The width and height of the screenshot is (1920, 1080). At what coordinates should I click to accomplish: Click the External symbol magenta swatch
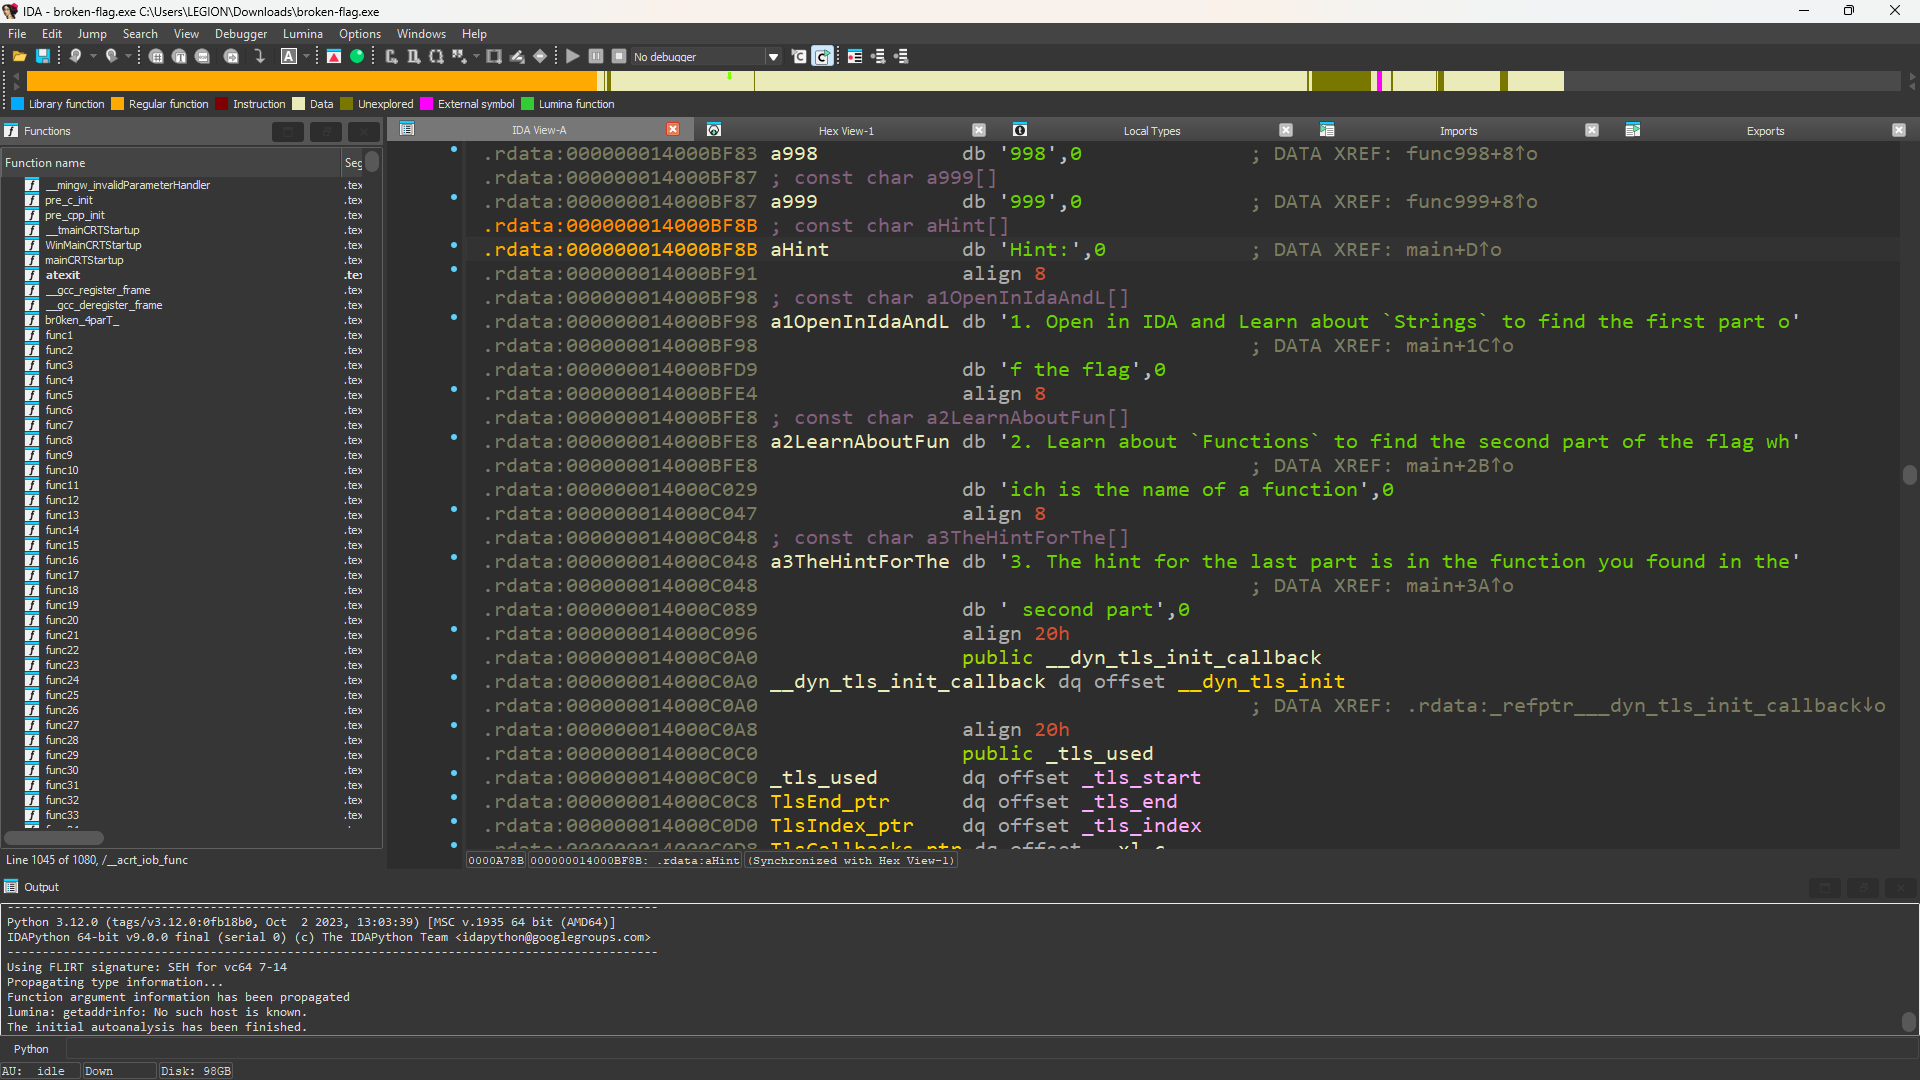[x=427, y=104]
